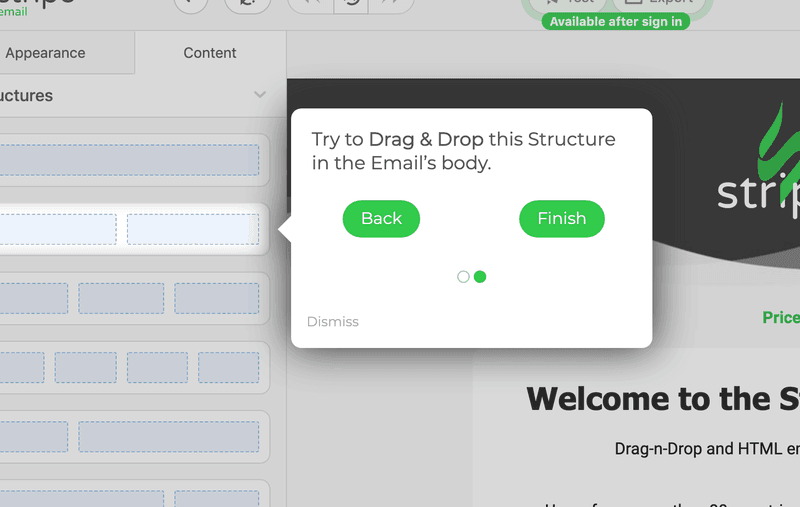Collapse the Structures section chevron

260,95
